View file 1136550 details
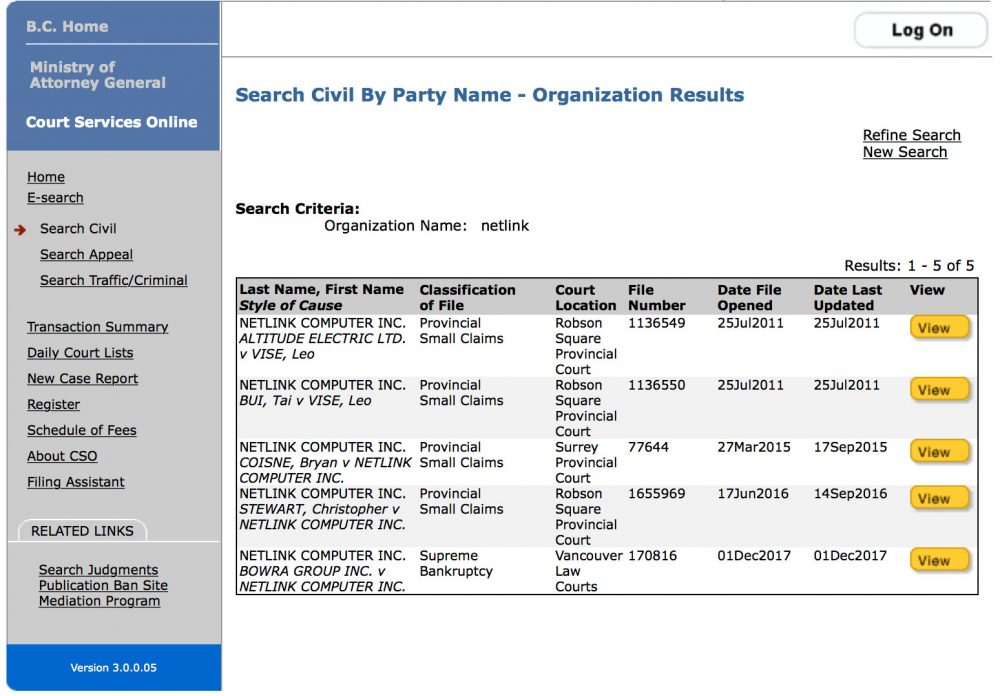This screenshot has width=1000, height=696. point(939,390)
